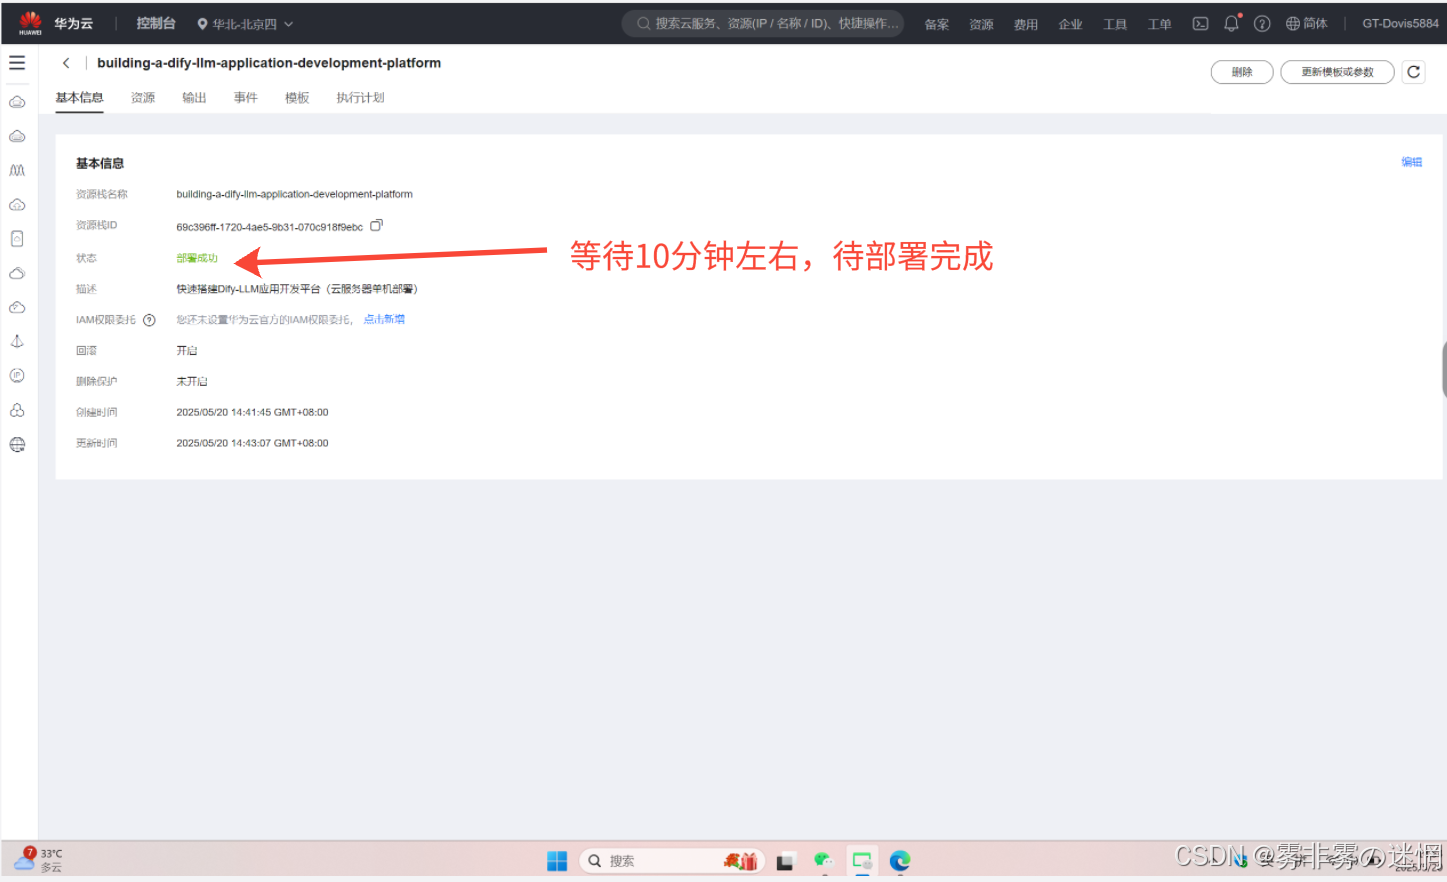Open the 备案 menu in the top bar
This screenshot has width=1447, height=882.
point(937,25)
